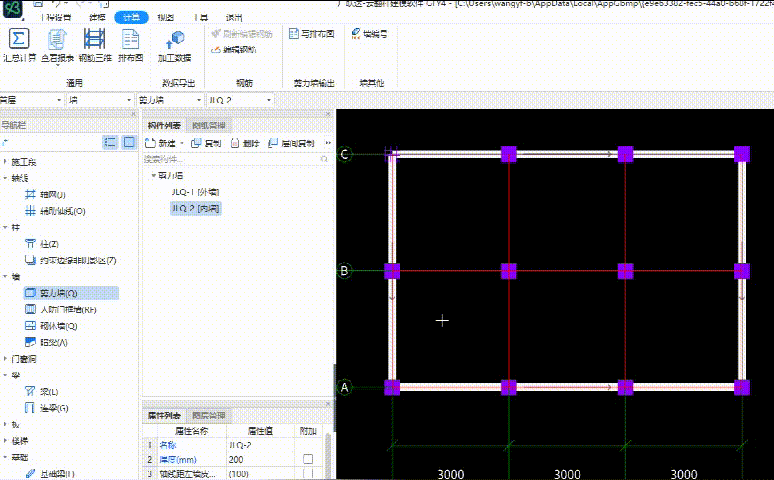Expand the 楼梯 tree node
The image size is (774, 480).
click(x=5, y=440)
